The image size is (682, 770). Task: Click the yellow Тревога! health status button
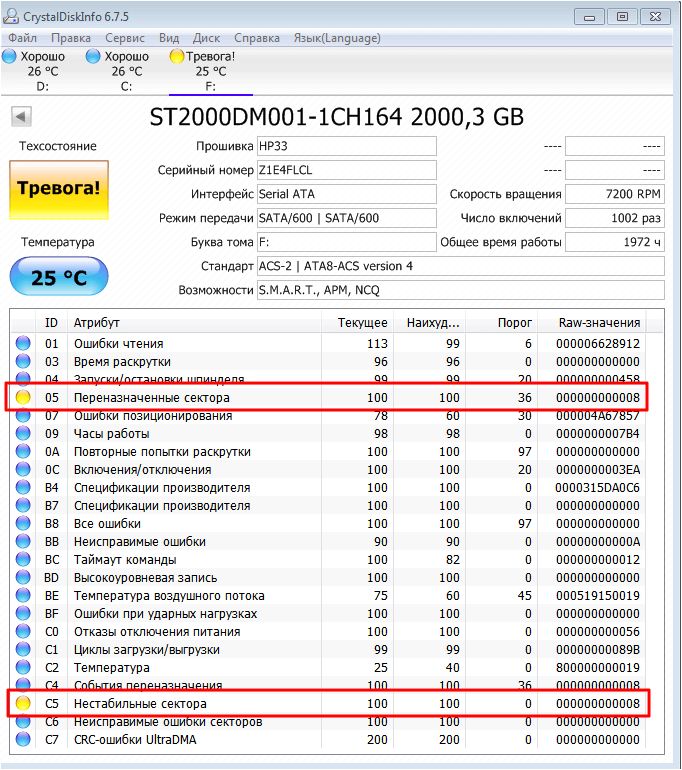(x=58, y=190)
